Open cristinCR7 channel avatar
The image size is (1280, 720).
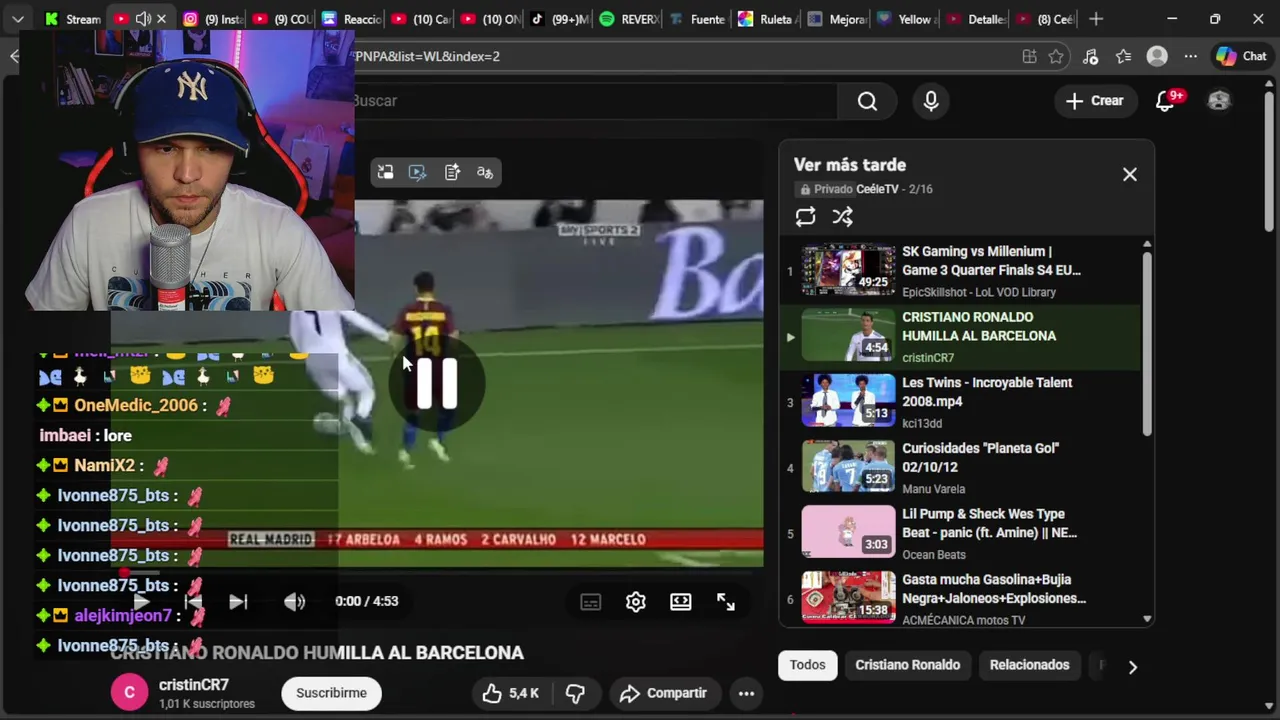[129, 693]
